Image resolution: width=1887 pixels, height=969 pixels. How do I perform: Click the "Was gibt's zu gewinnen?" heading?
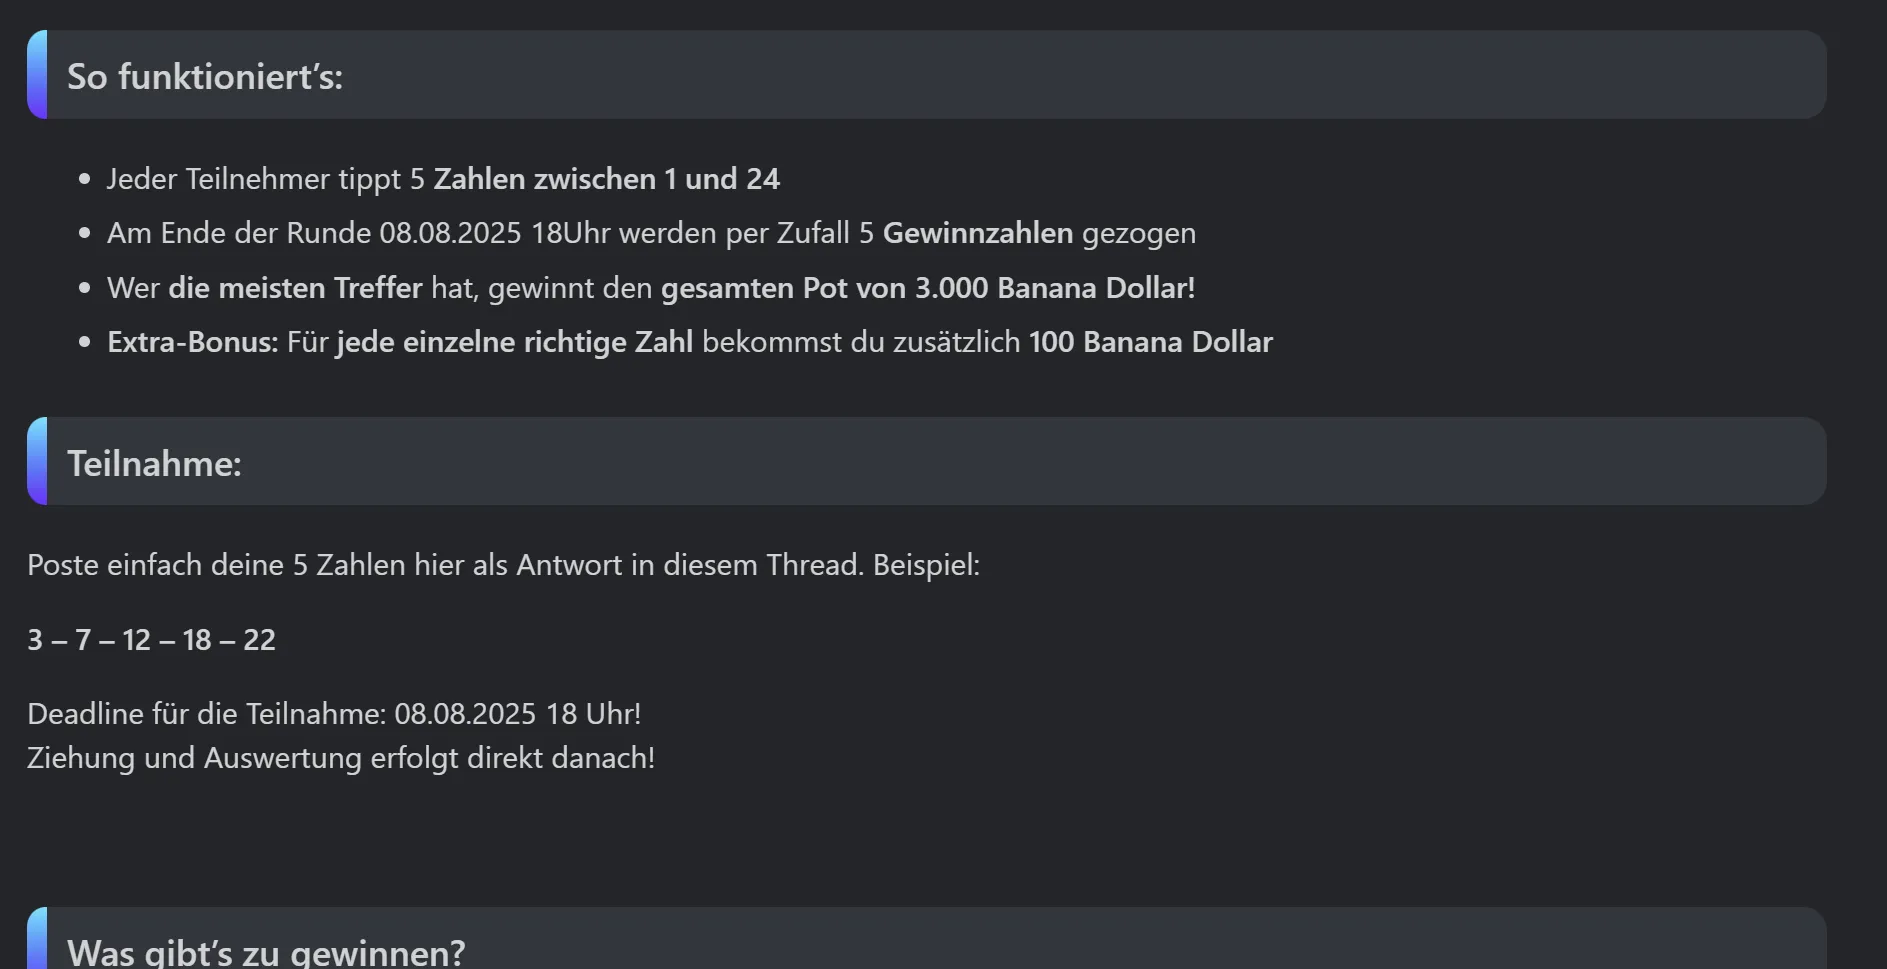click(x=266, y=951)
